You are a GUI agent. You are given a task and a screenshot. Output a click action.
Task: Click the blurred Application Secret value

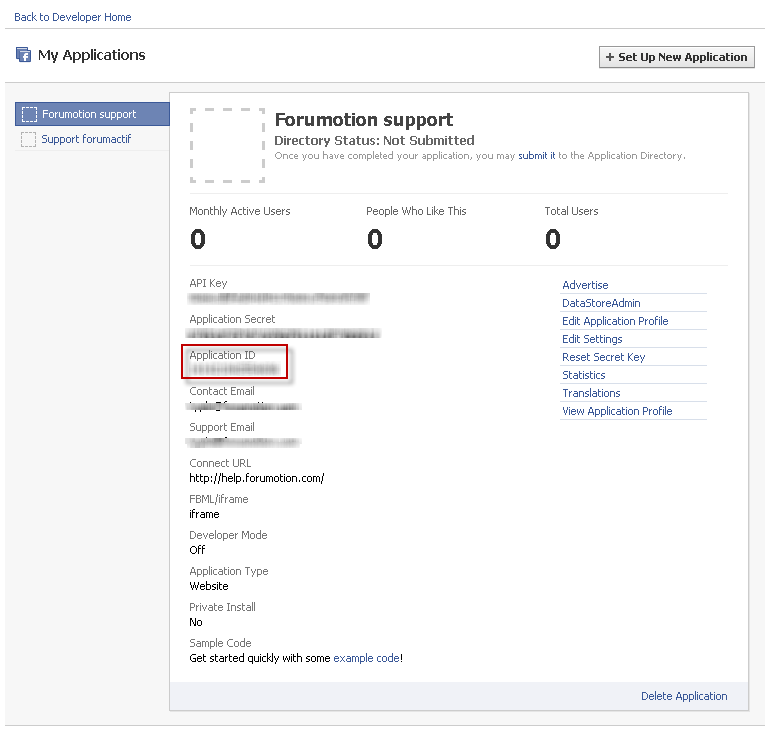(x=283, y=333)
